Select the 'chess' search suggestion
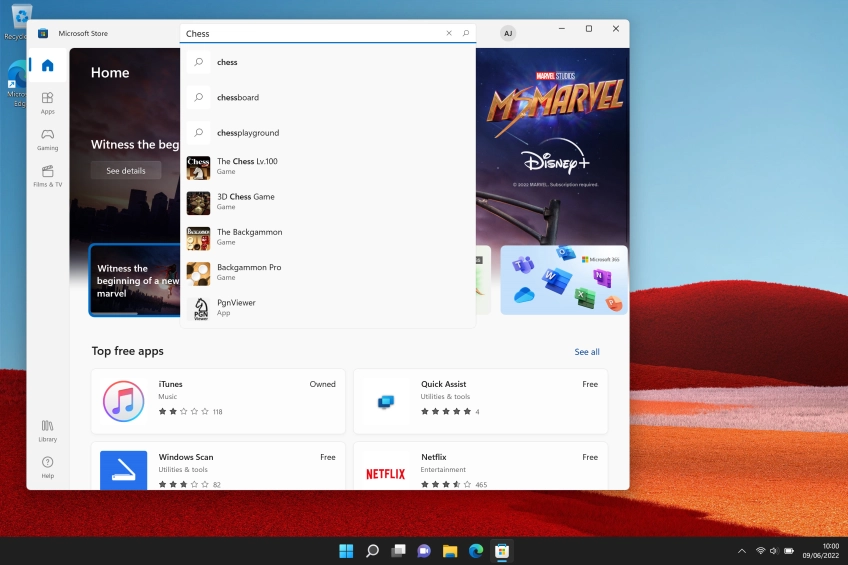The width and height of the screenshot is (848, 565). [328, 62]
